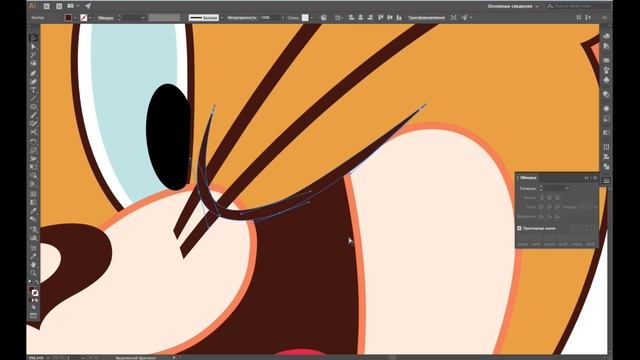Viewport: 640px width, 360px height.
Task: Click weight stepper arrows in Stroke panel
Action: point(541,188)
